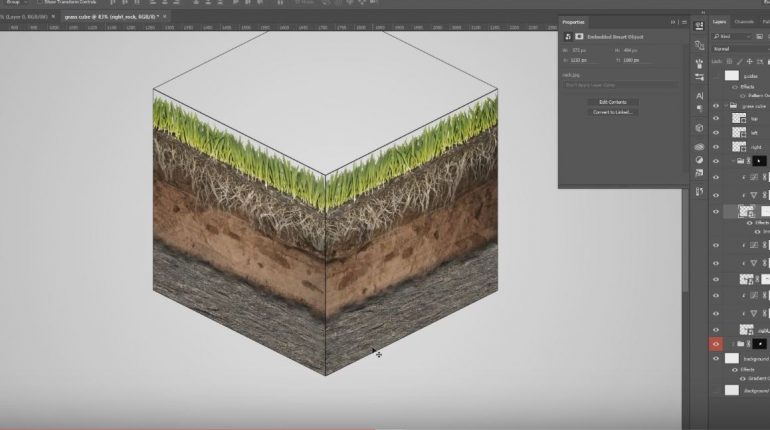Enable Show Transform Controls checkbox
This screenshot has height=430, width=770.
click(39, 3)
